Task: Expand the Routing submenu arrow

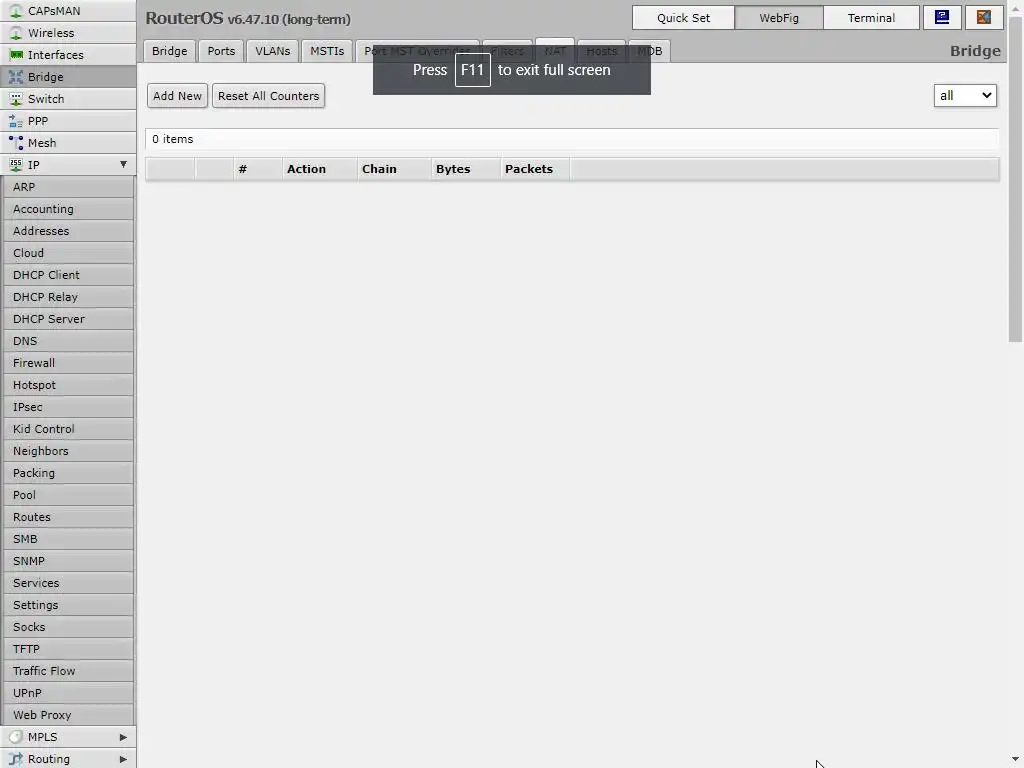Action: coord(123,759)
